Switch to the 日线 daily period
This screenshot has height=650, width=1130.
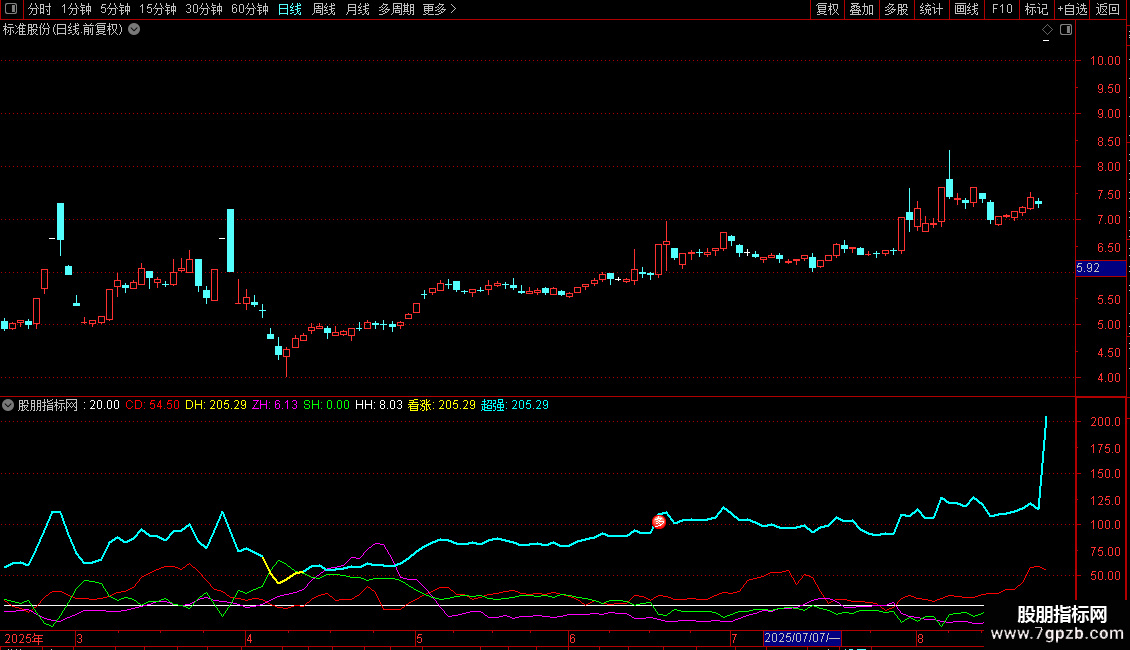[289, 9]
